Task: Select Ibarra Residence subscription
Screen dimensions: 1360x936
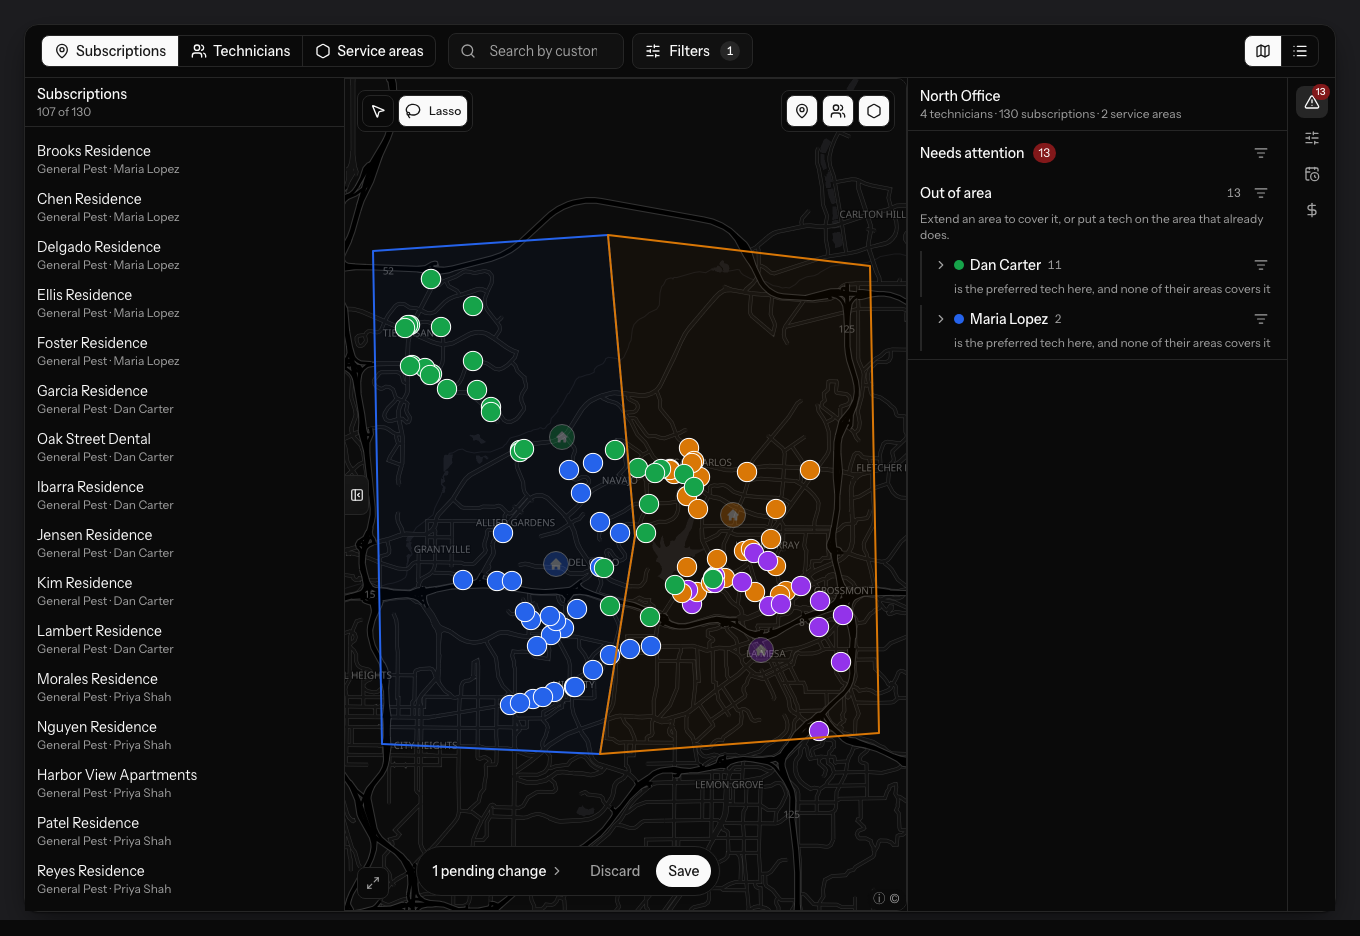Action: pos(185,495)
